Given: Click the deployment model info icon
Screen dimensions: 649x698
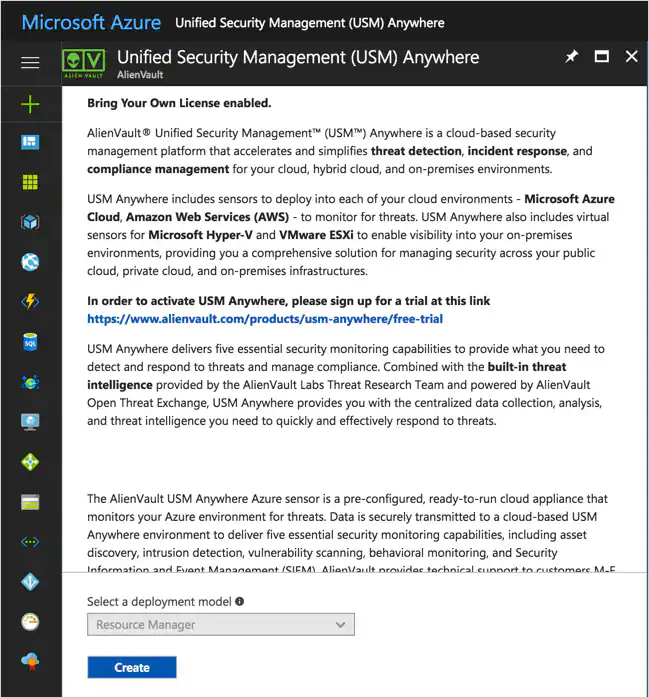Looking at the screenshot, I should [x=239, y=601].
